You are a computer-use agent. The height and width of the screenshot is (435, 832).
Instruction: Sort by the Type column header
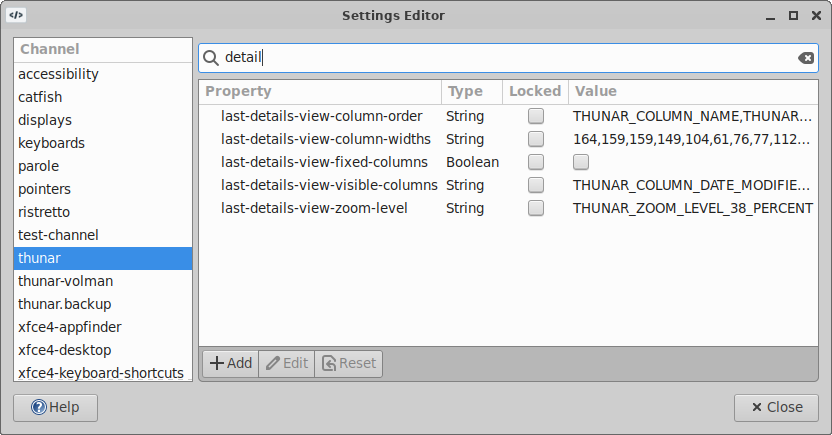tap(465, 91)
